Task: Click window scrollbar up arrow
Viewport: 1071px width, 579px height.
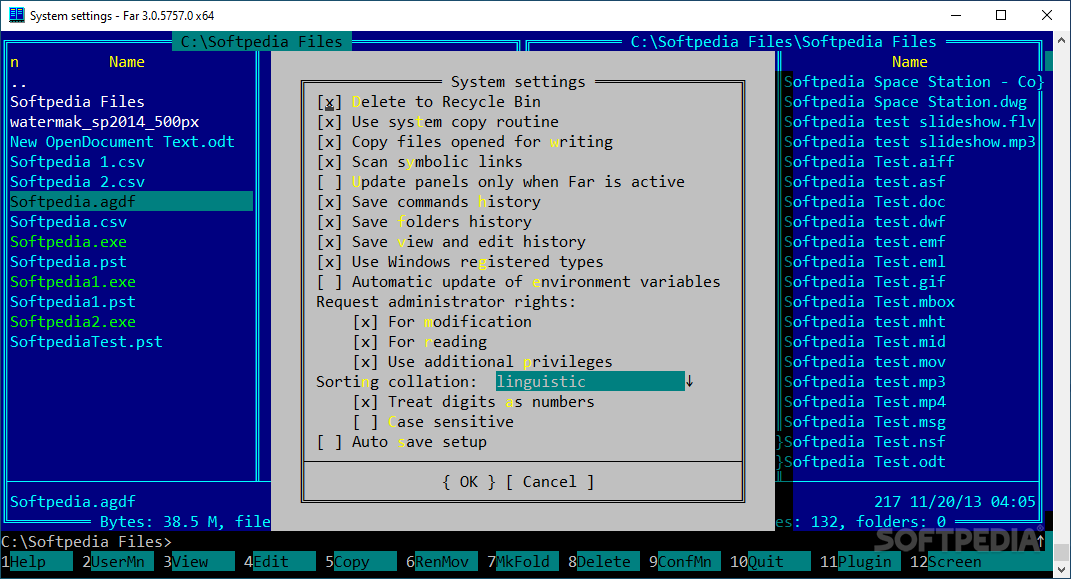Action: (1061, 40)
